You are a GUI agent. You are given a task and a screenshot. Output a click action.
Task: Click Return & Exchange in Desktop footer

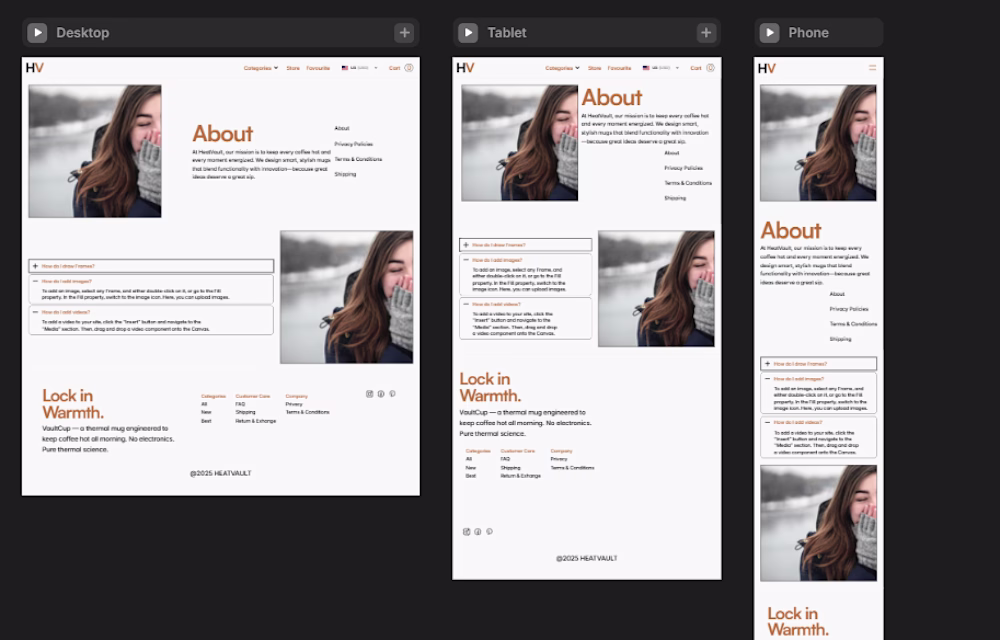click(x=256, y=421)
